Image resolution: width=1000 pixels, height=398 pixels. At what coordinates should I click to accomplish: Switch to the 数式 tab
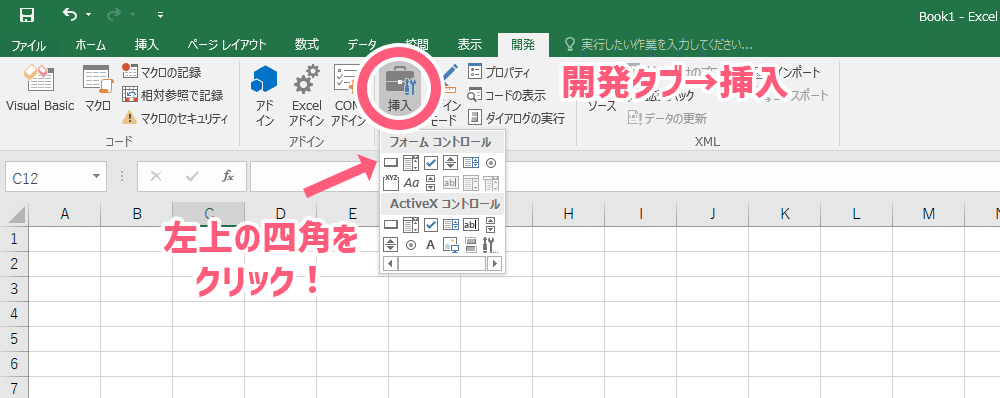coord(307,45)
